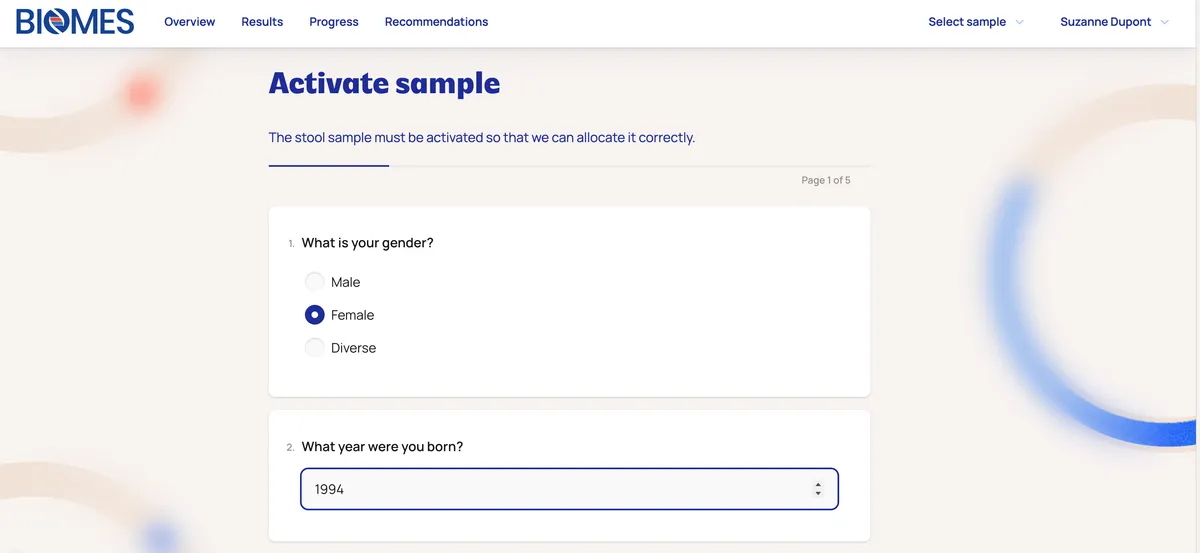Image resolution: width=1200 pixels, height=553 pixels.
Task: Select the Male gender option
Action: 315,282
